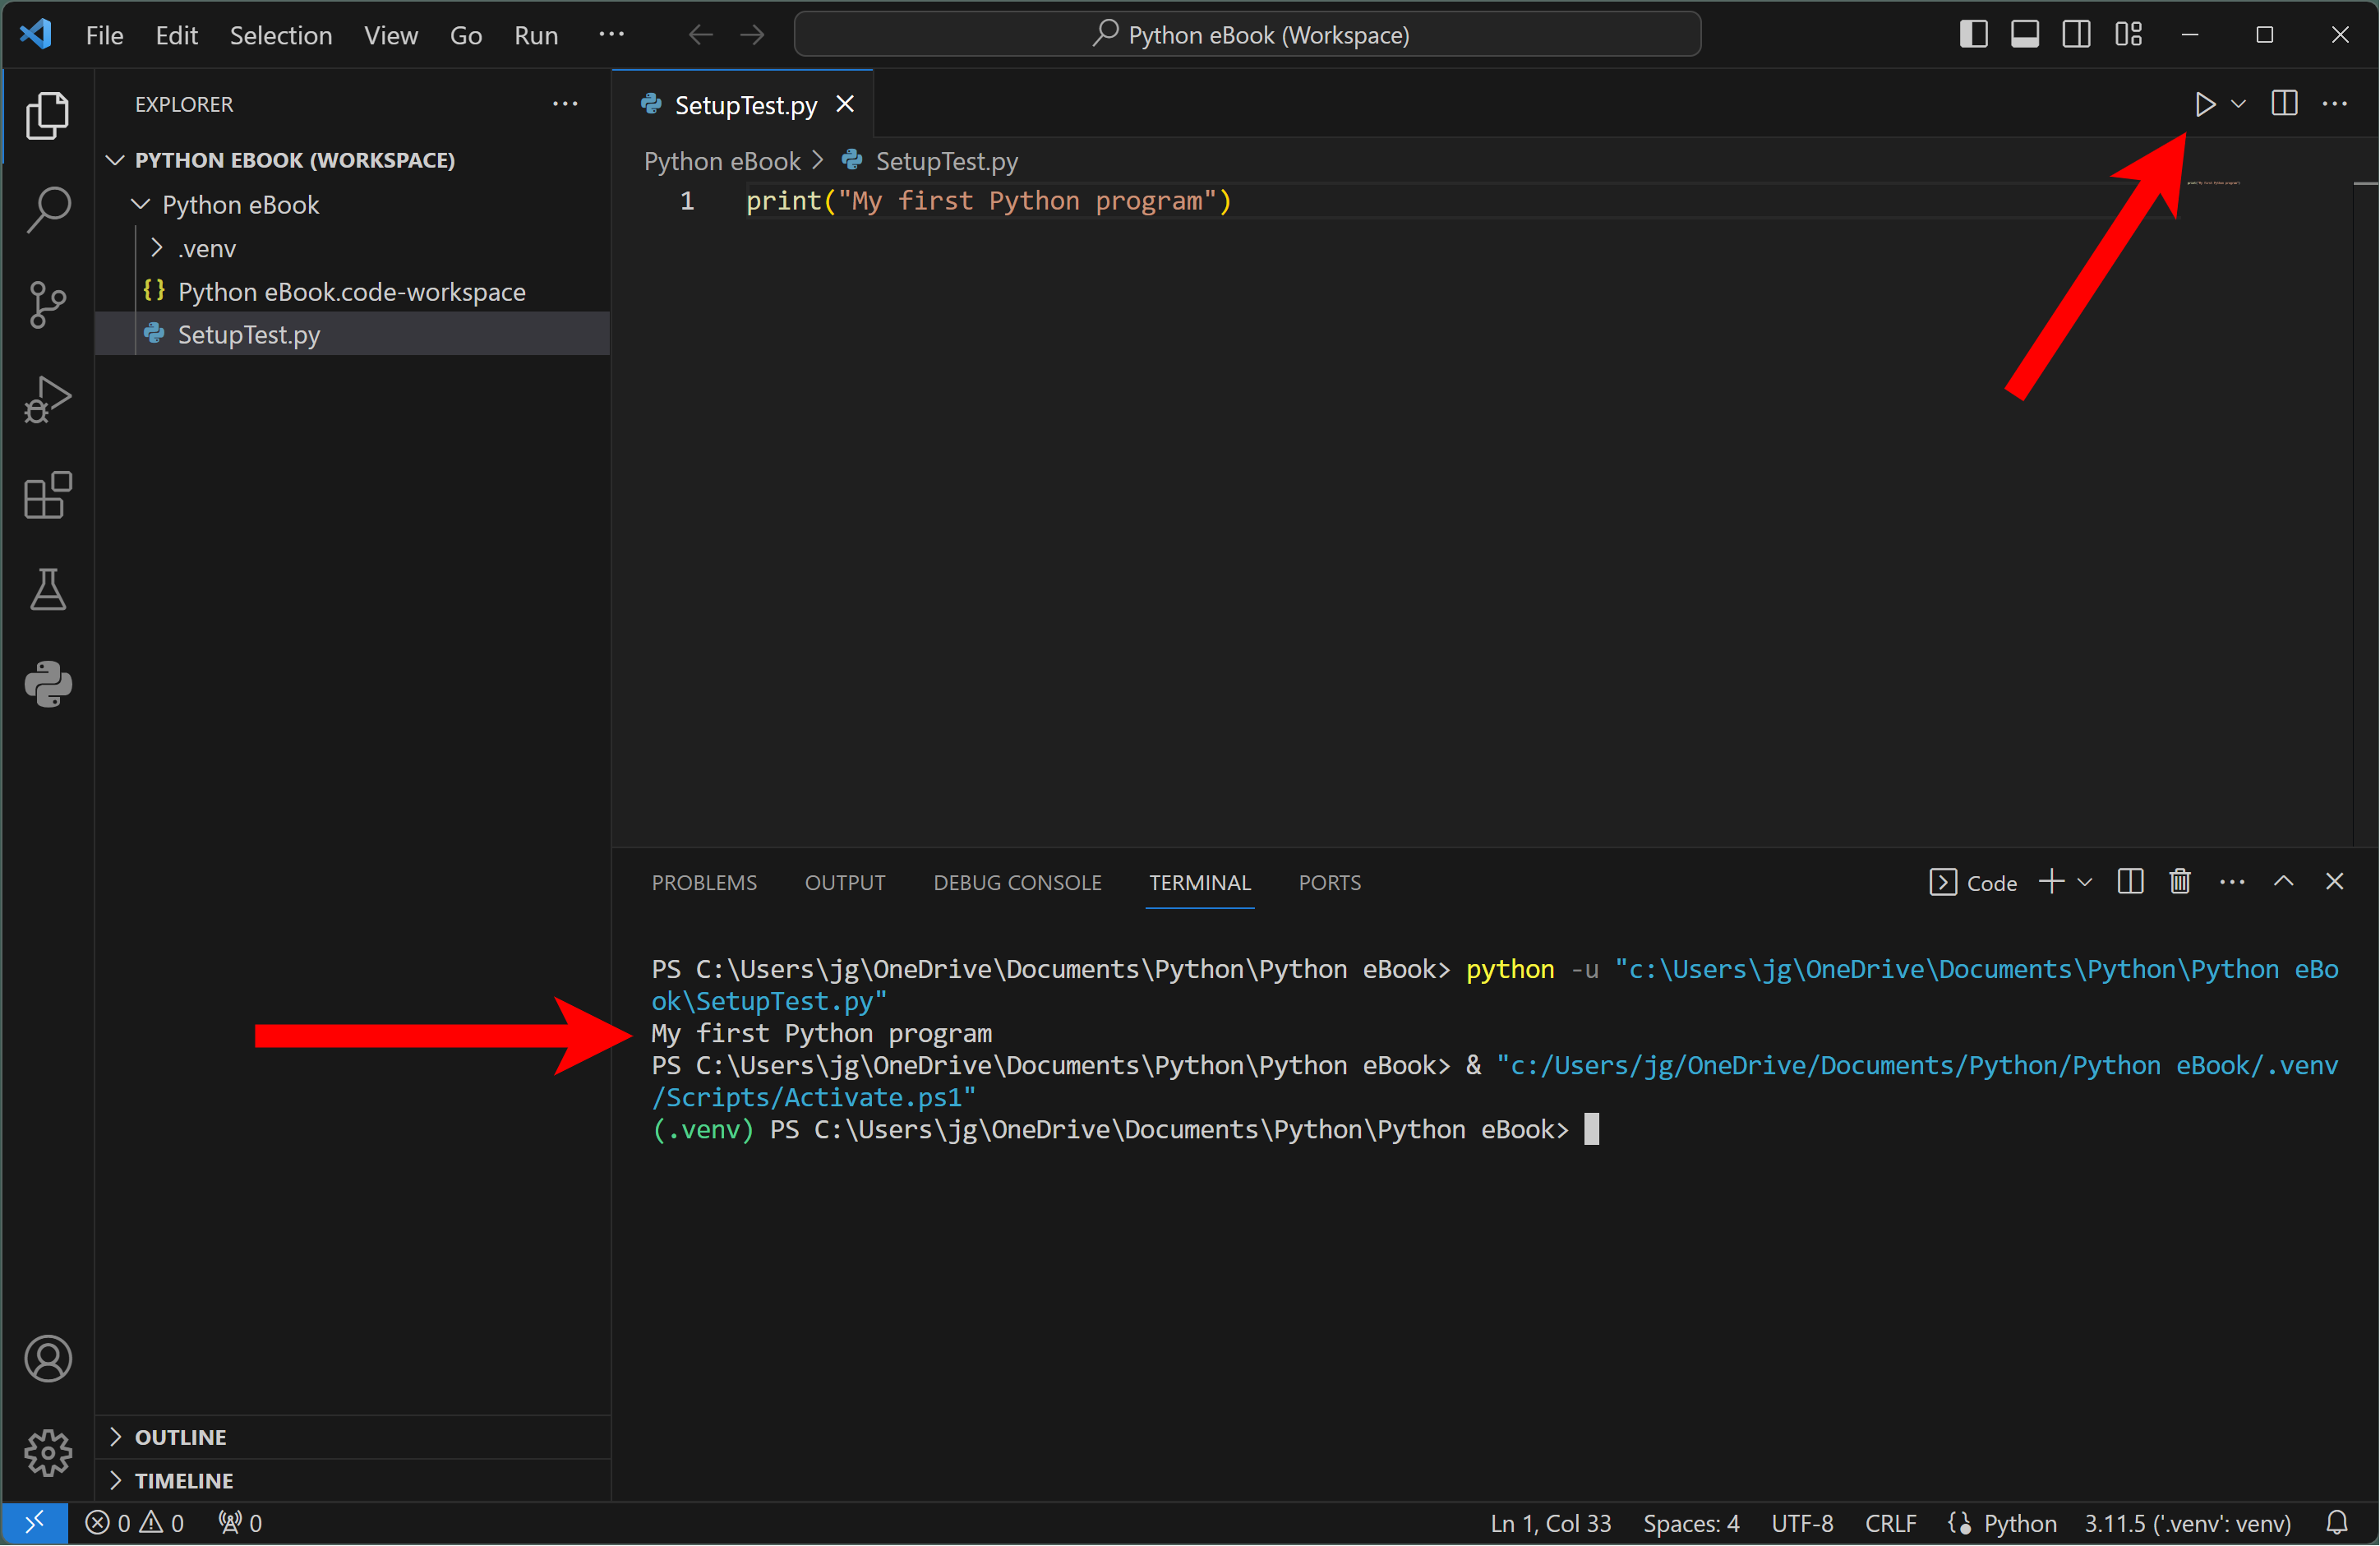
Task: Collapse PYTHON EBOOK (WORKSPACE) section
Action: (x=353, y=160)
